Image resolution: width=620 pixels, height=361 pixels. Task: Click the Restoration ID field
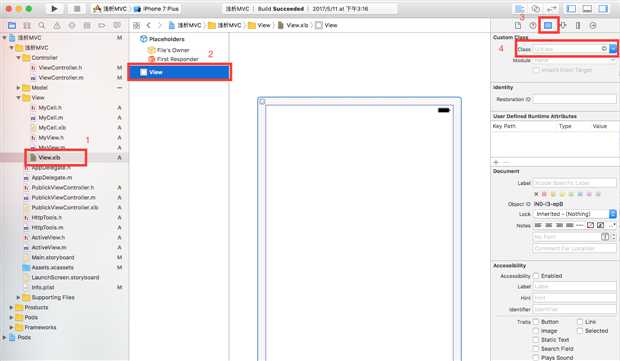coord(575,99)
